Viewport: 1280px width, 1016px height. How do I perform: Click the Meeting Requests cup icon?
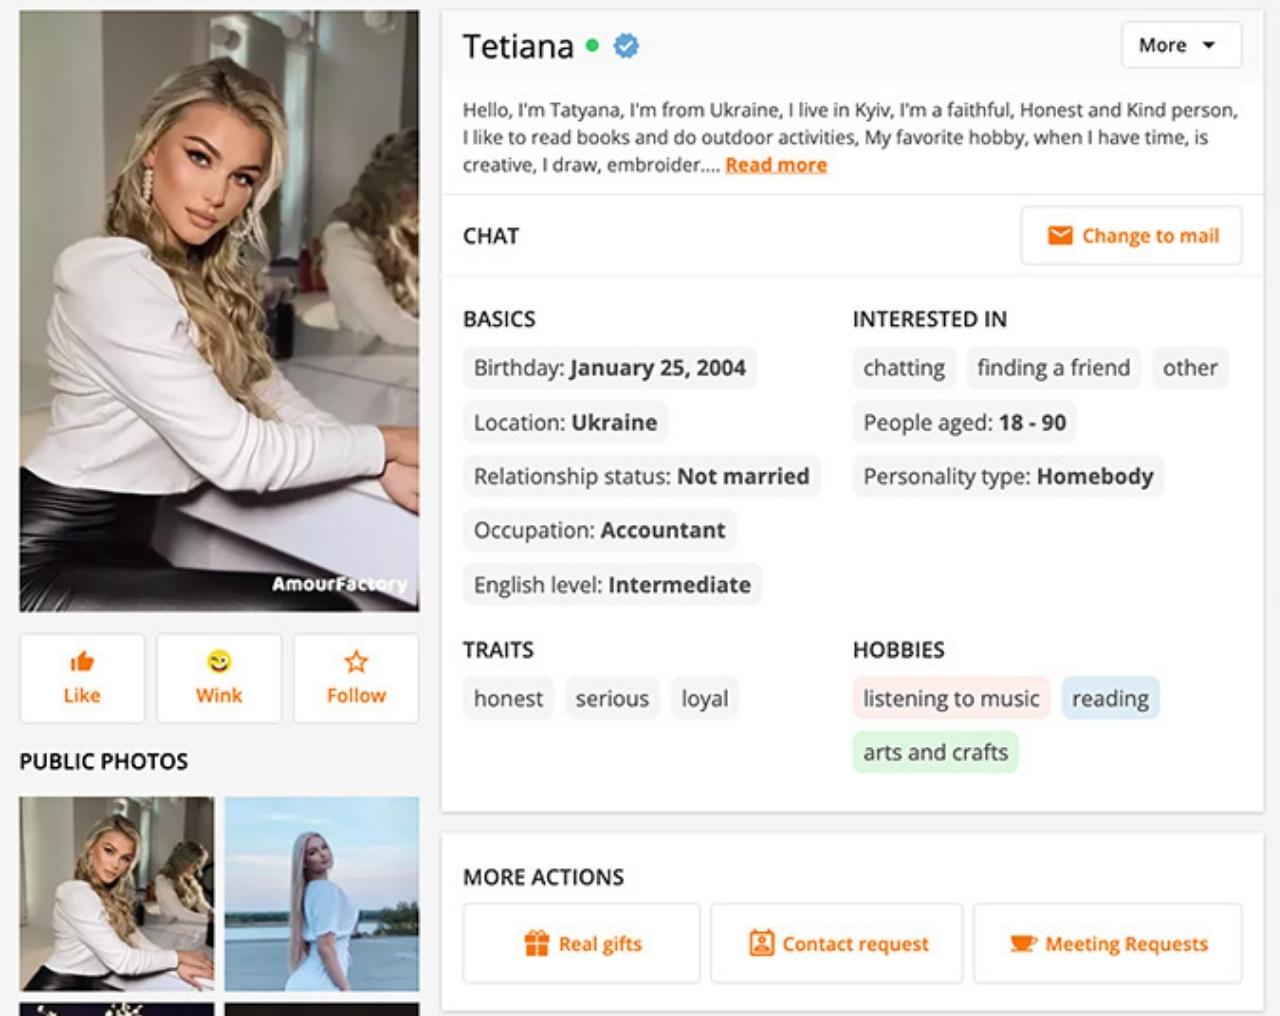pyautogui.click(x=1024, y=941)
